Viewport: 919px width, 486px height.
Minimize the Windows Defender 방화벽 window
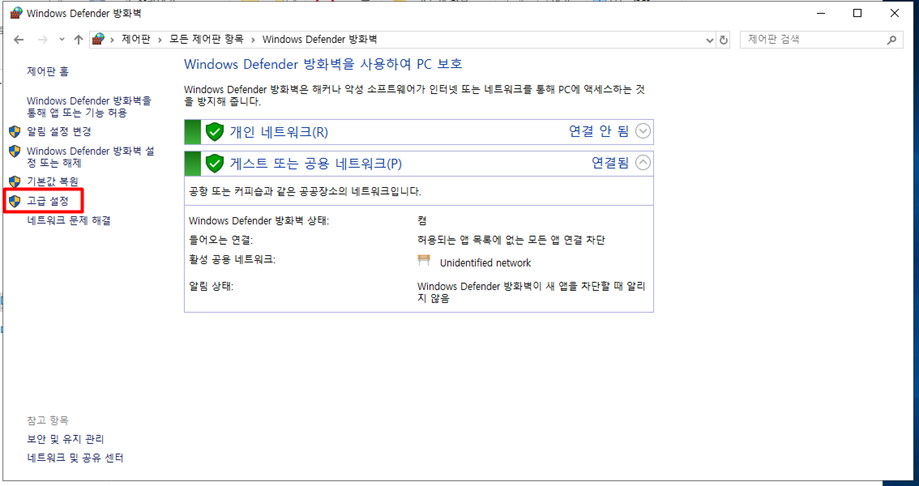coord(819,13)
